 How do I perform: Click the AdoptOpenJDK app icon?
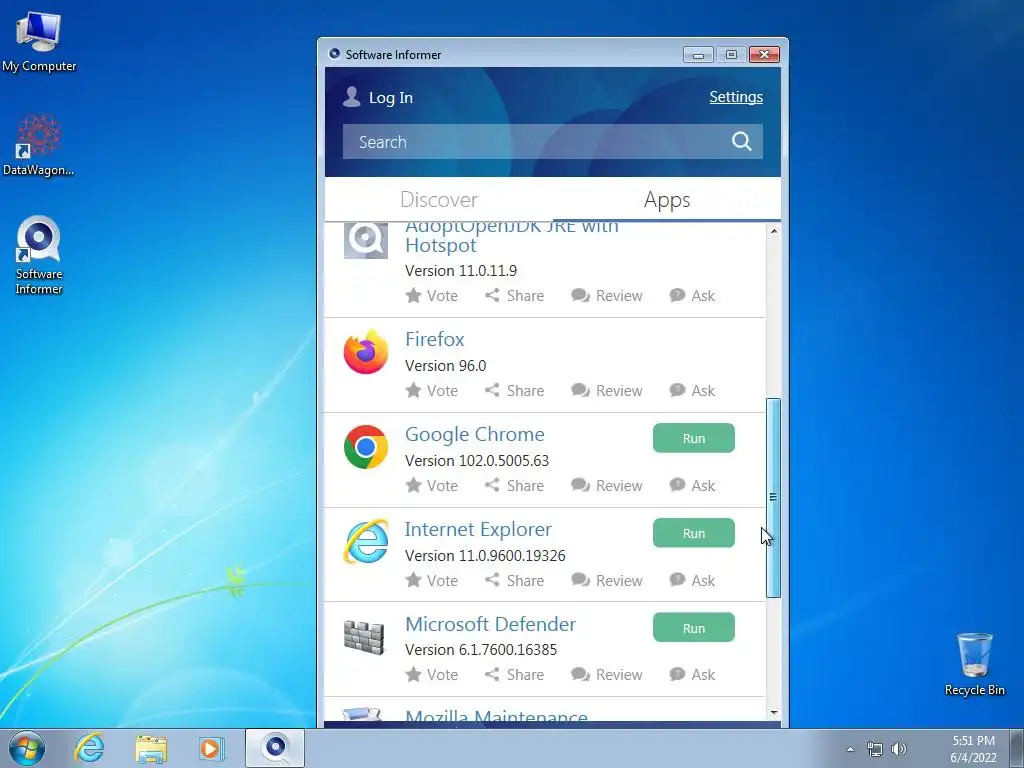point(366,240)
